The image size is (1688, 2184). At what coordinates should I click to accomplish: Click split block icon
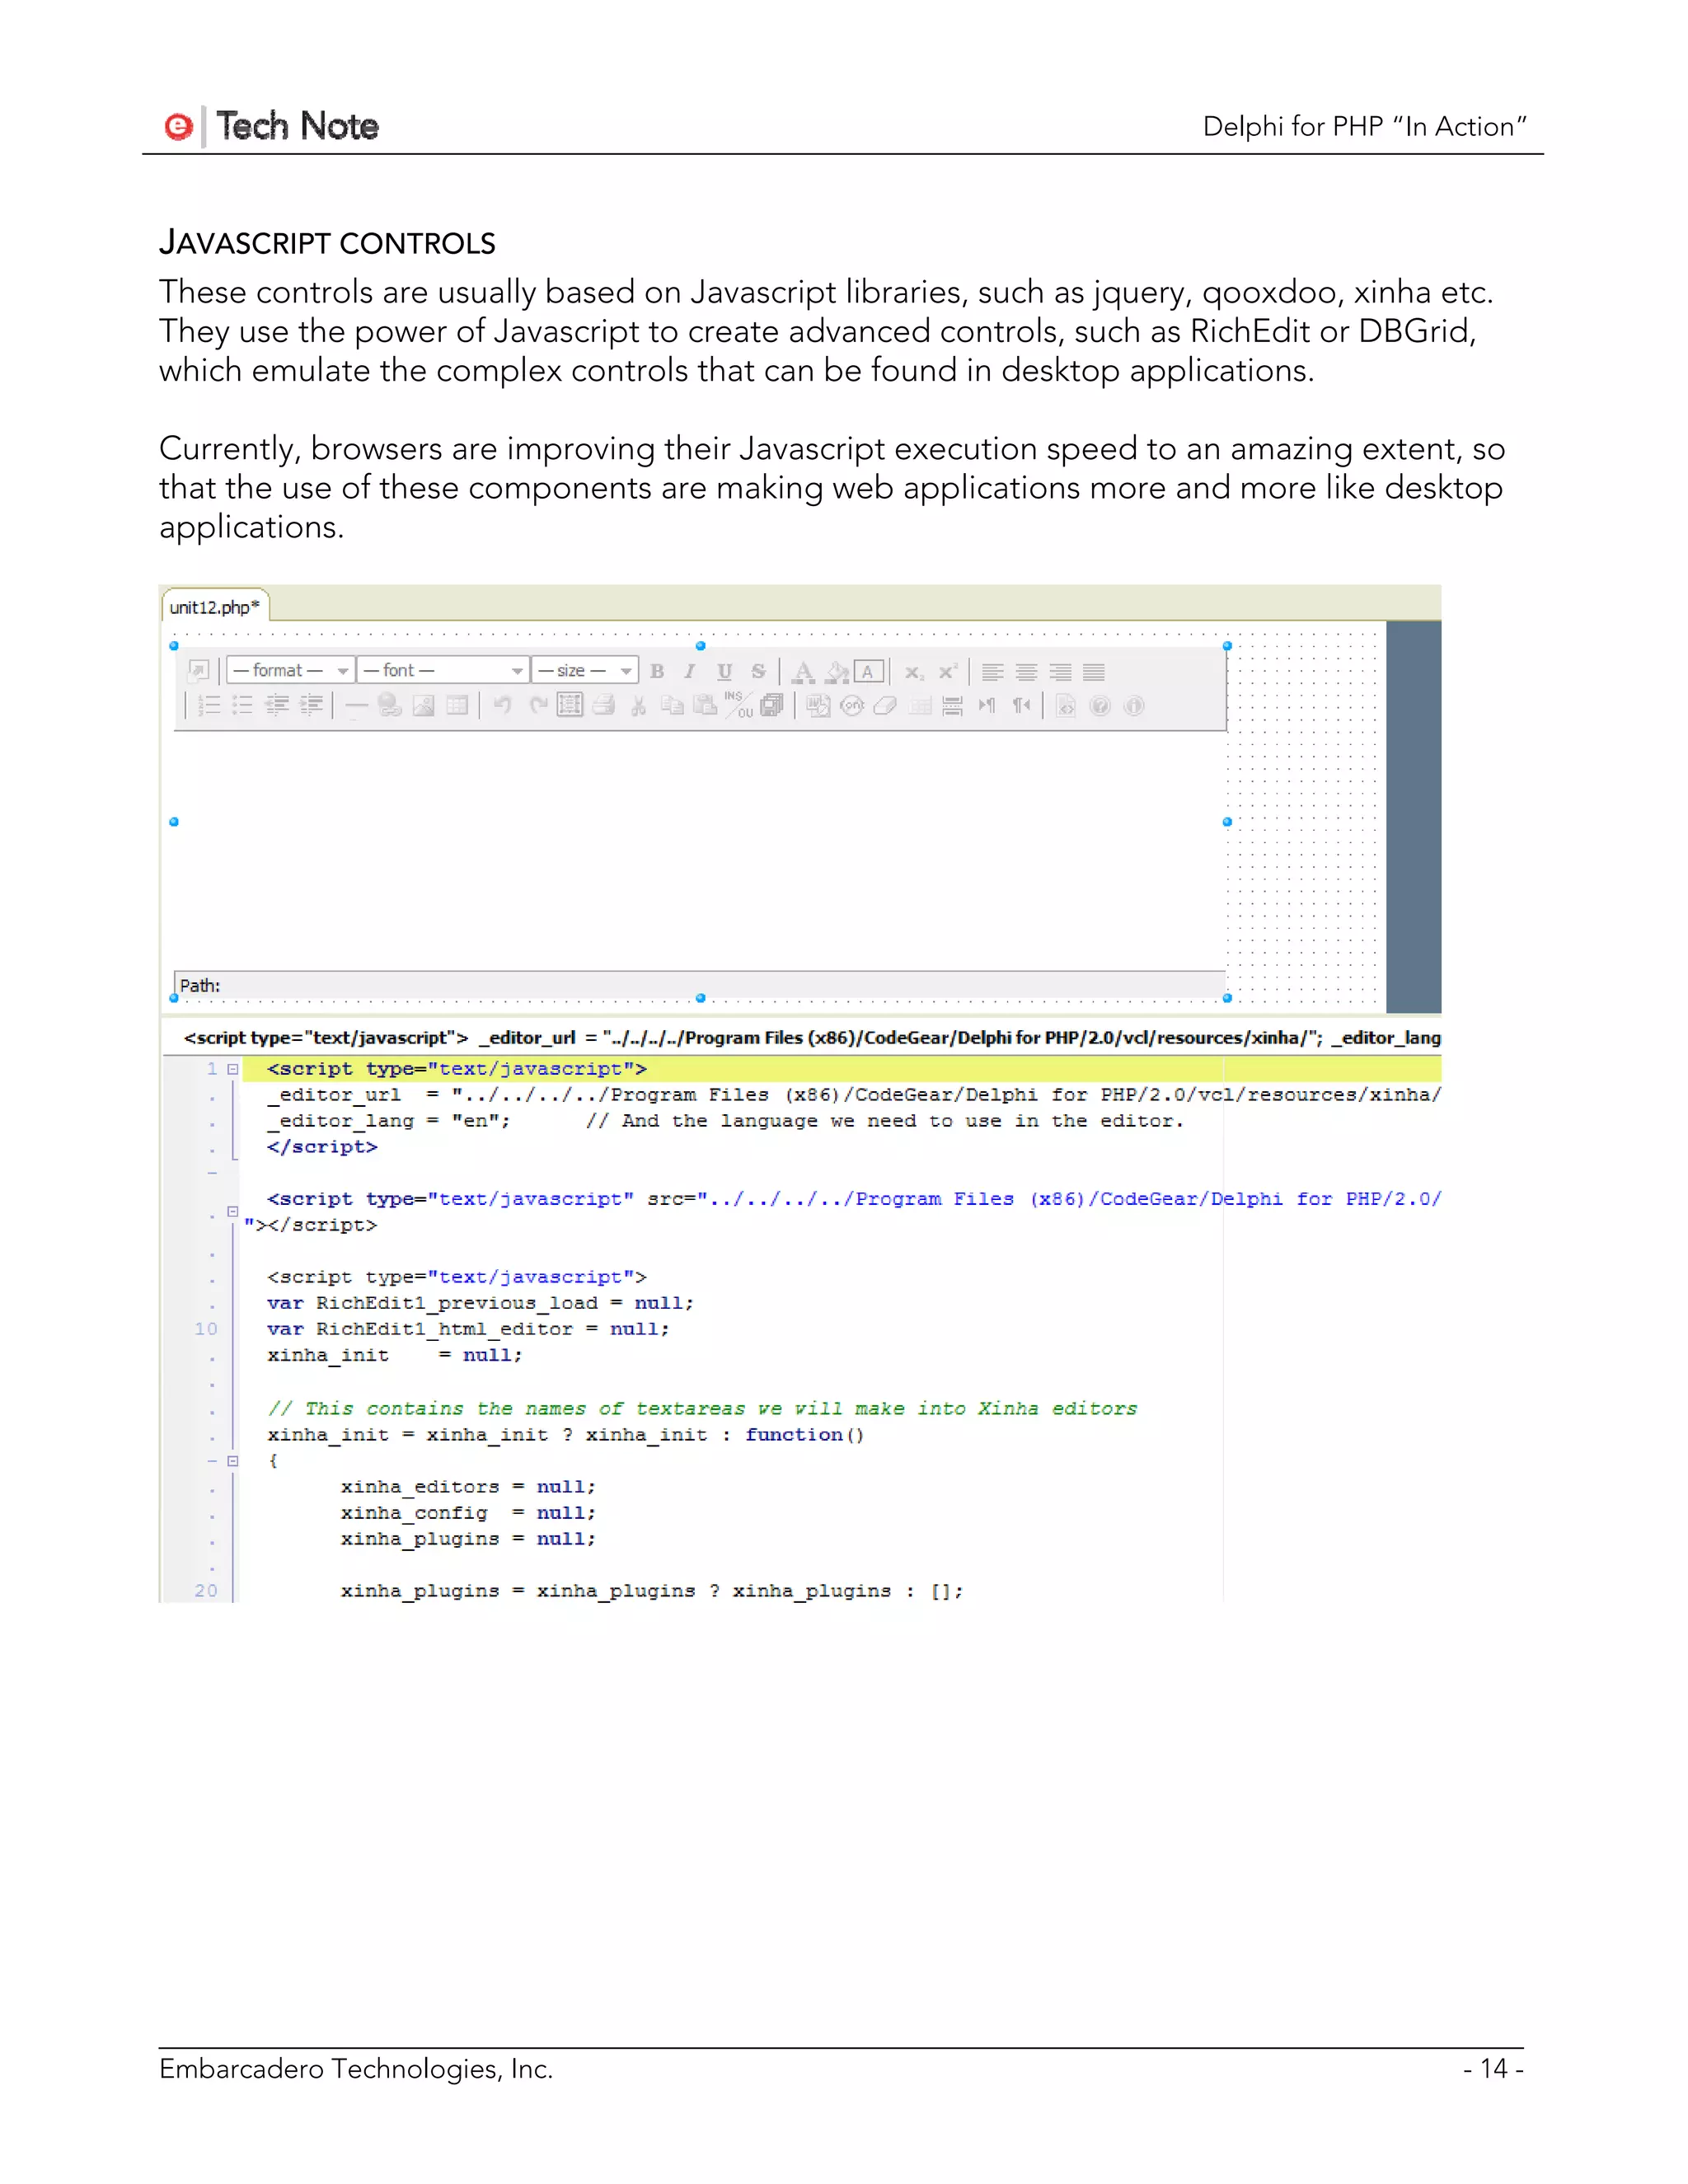[953, 706]
